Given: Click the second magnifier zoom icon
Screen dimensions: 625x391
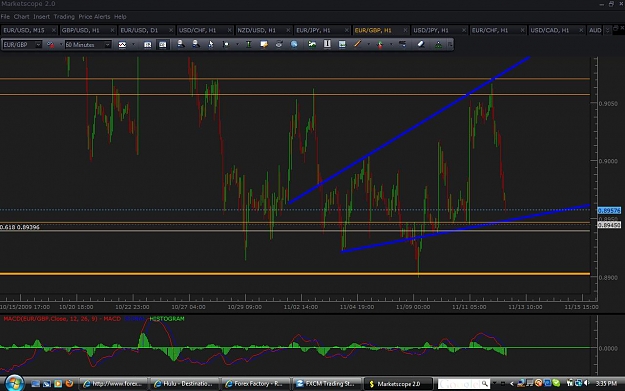Looking at the screenshot, I should (196, 44).
